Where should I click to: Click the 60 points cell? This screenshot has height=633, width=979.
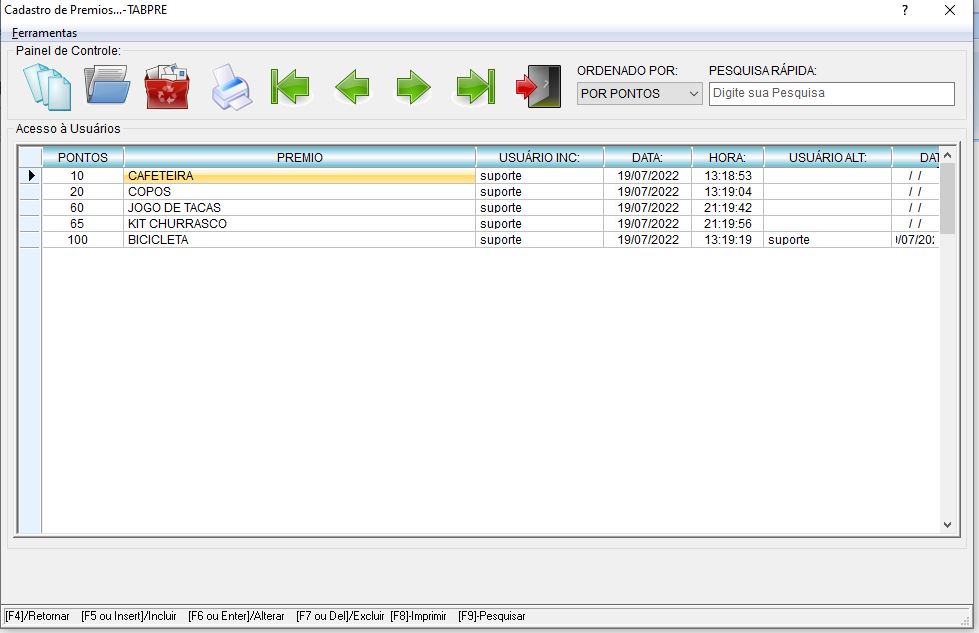[83, 208]
